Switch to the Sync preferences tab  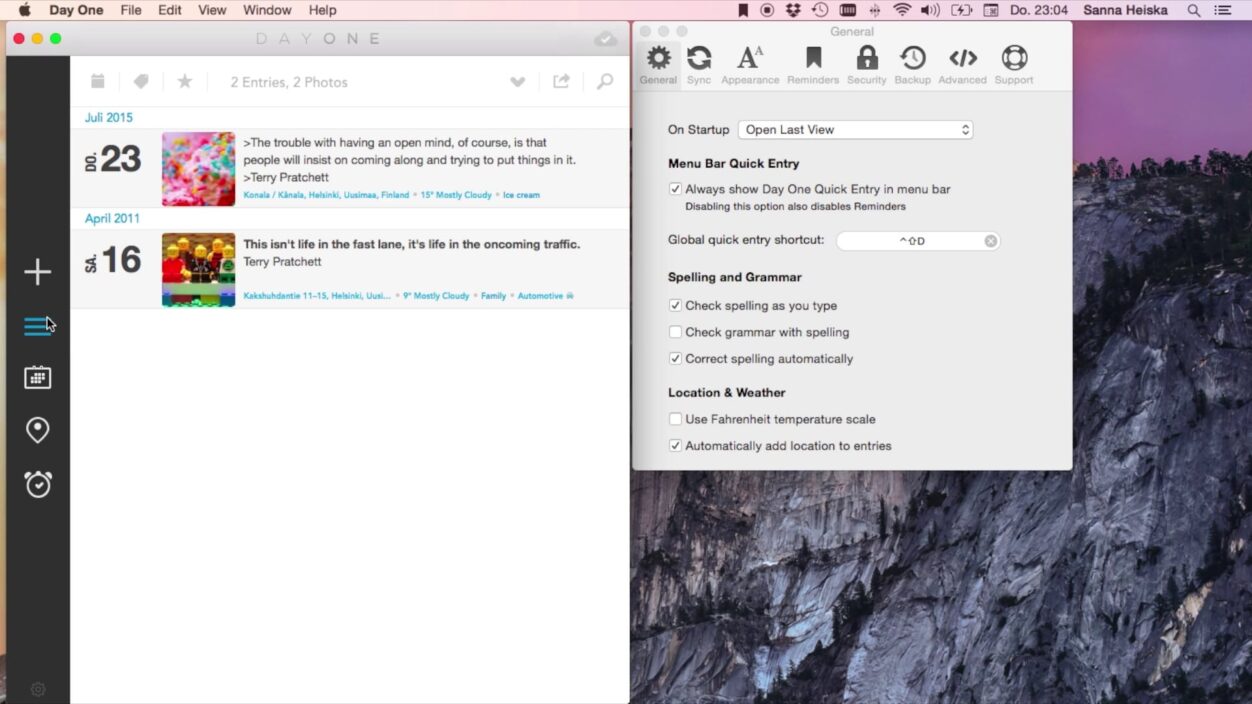(x=699, y=65)
